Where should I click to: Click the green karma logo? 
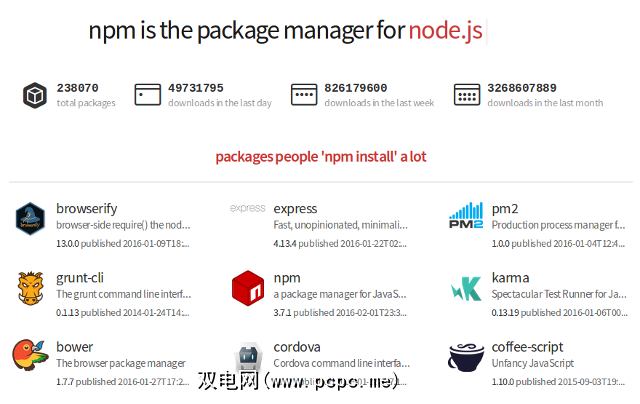pos(466,288)
